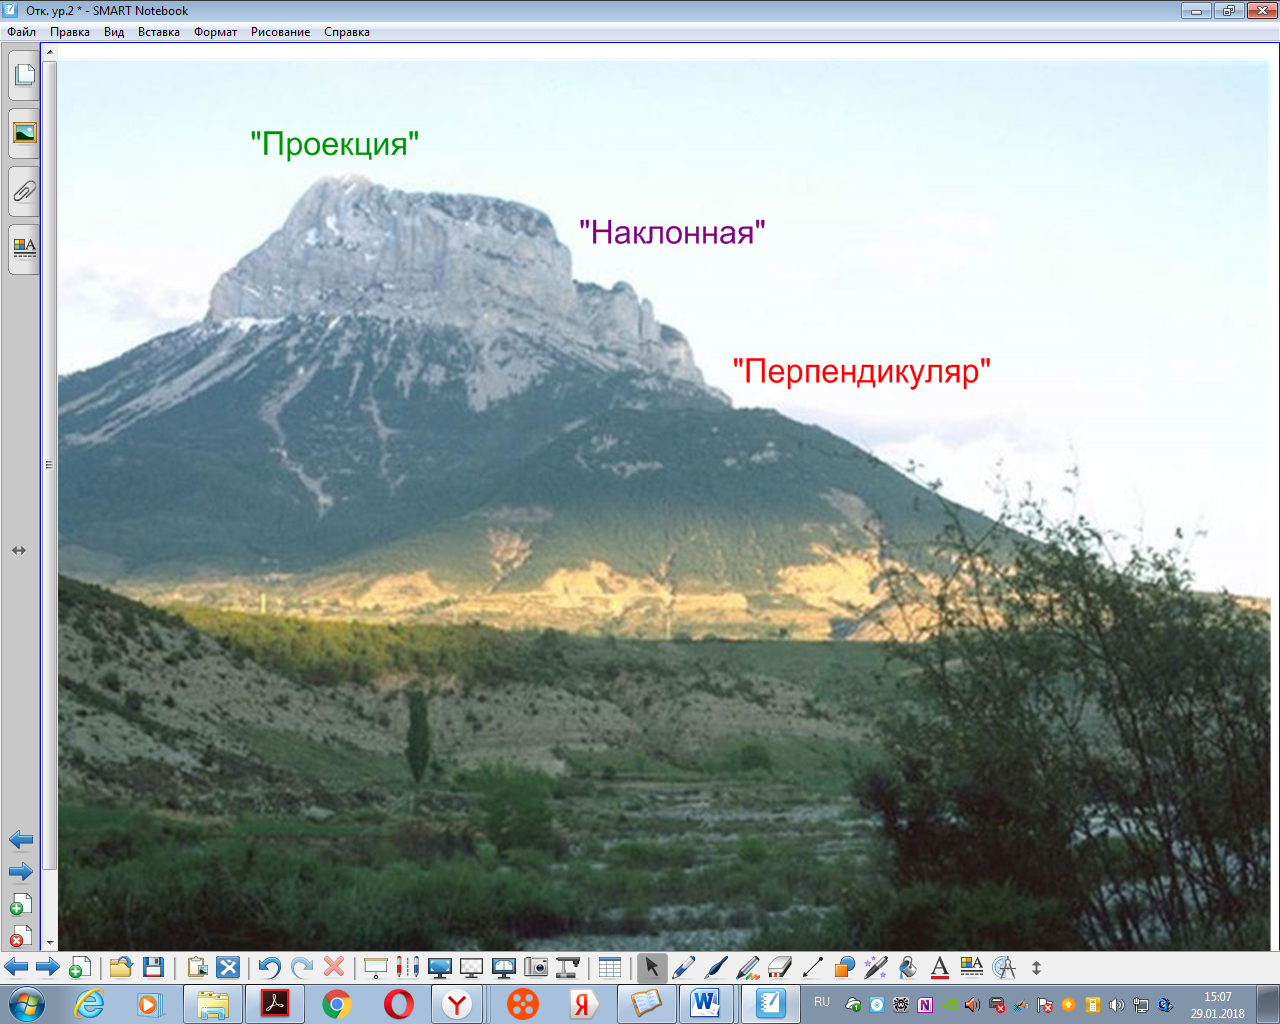Open the Правка menu
Image resolution: width=1280 pixels, height=1024 pixels.
[70, 32]
